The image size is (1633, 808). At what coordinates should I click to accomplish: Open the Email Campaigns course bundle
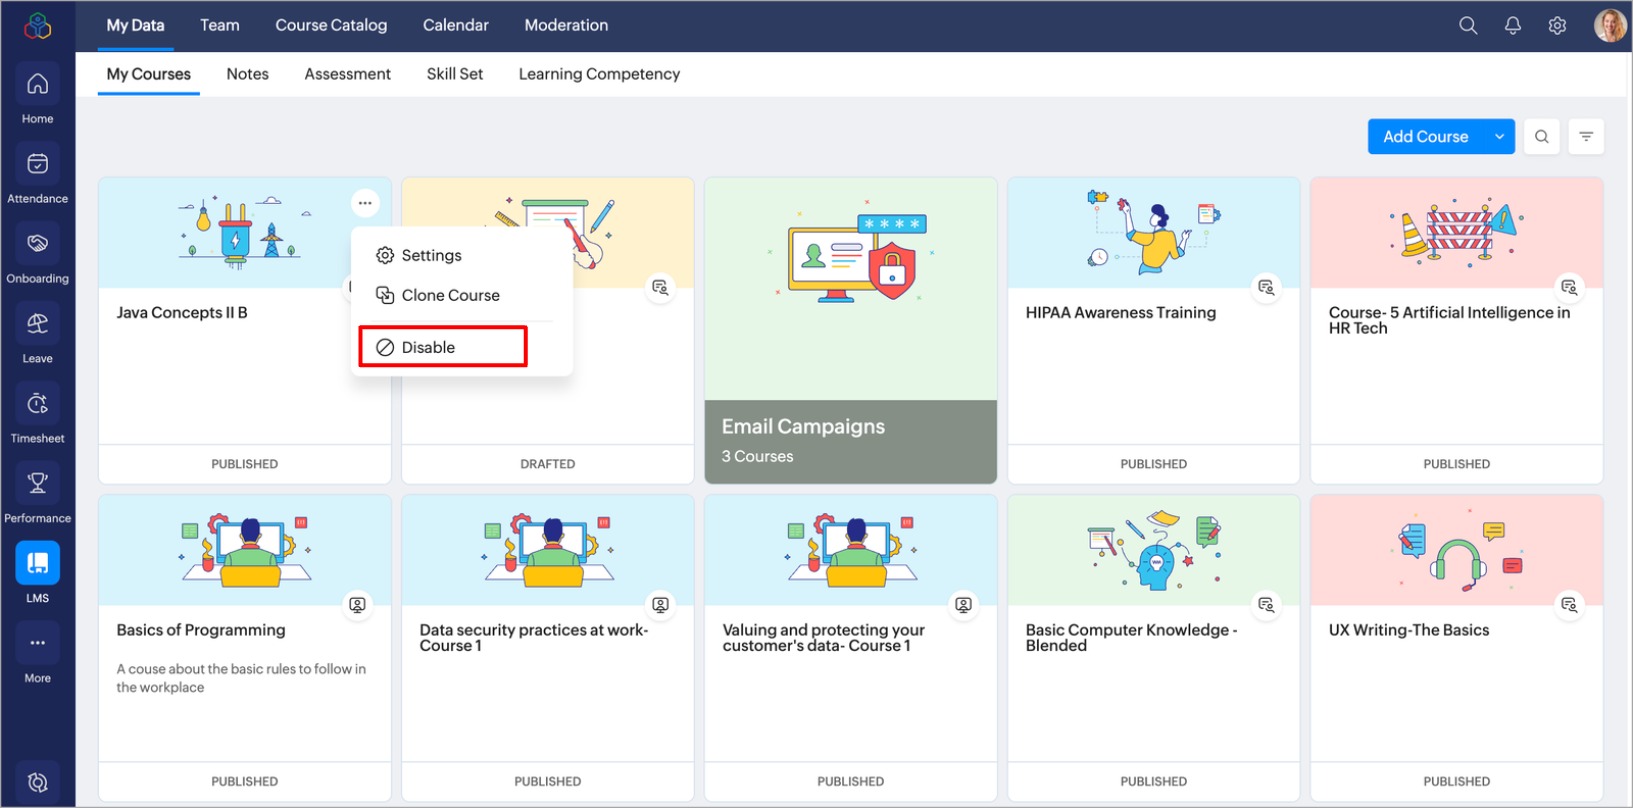coord(850,330)
